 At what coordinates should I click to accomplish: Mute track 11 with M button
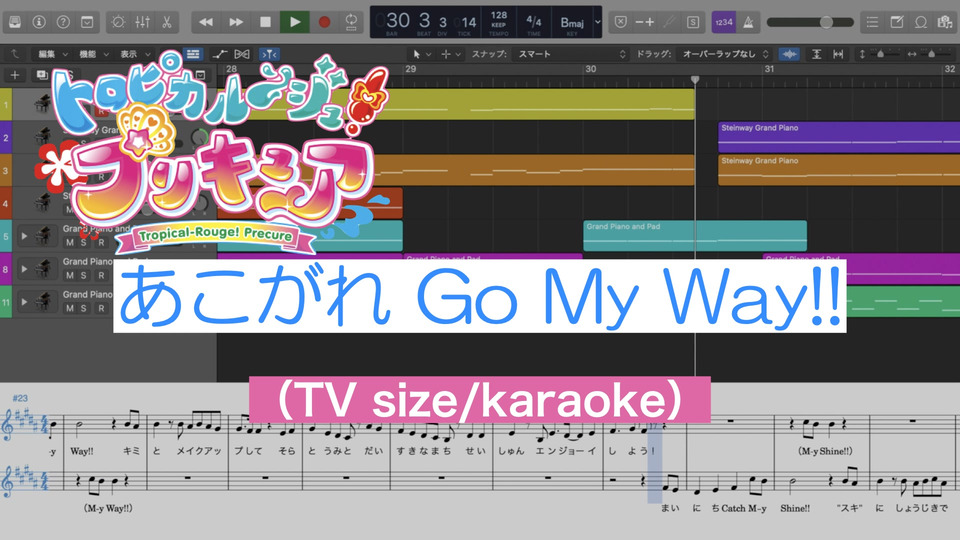click(70, 308)
